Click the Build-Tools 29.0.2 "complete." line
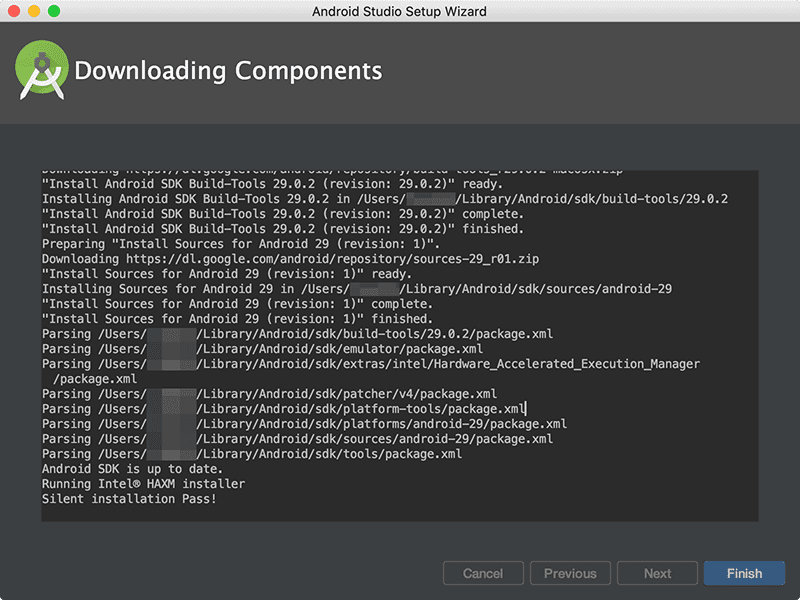The height and width of the screenshot is (600, 800). point(283,214)
